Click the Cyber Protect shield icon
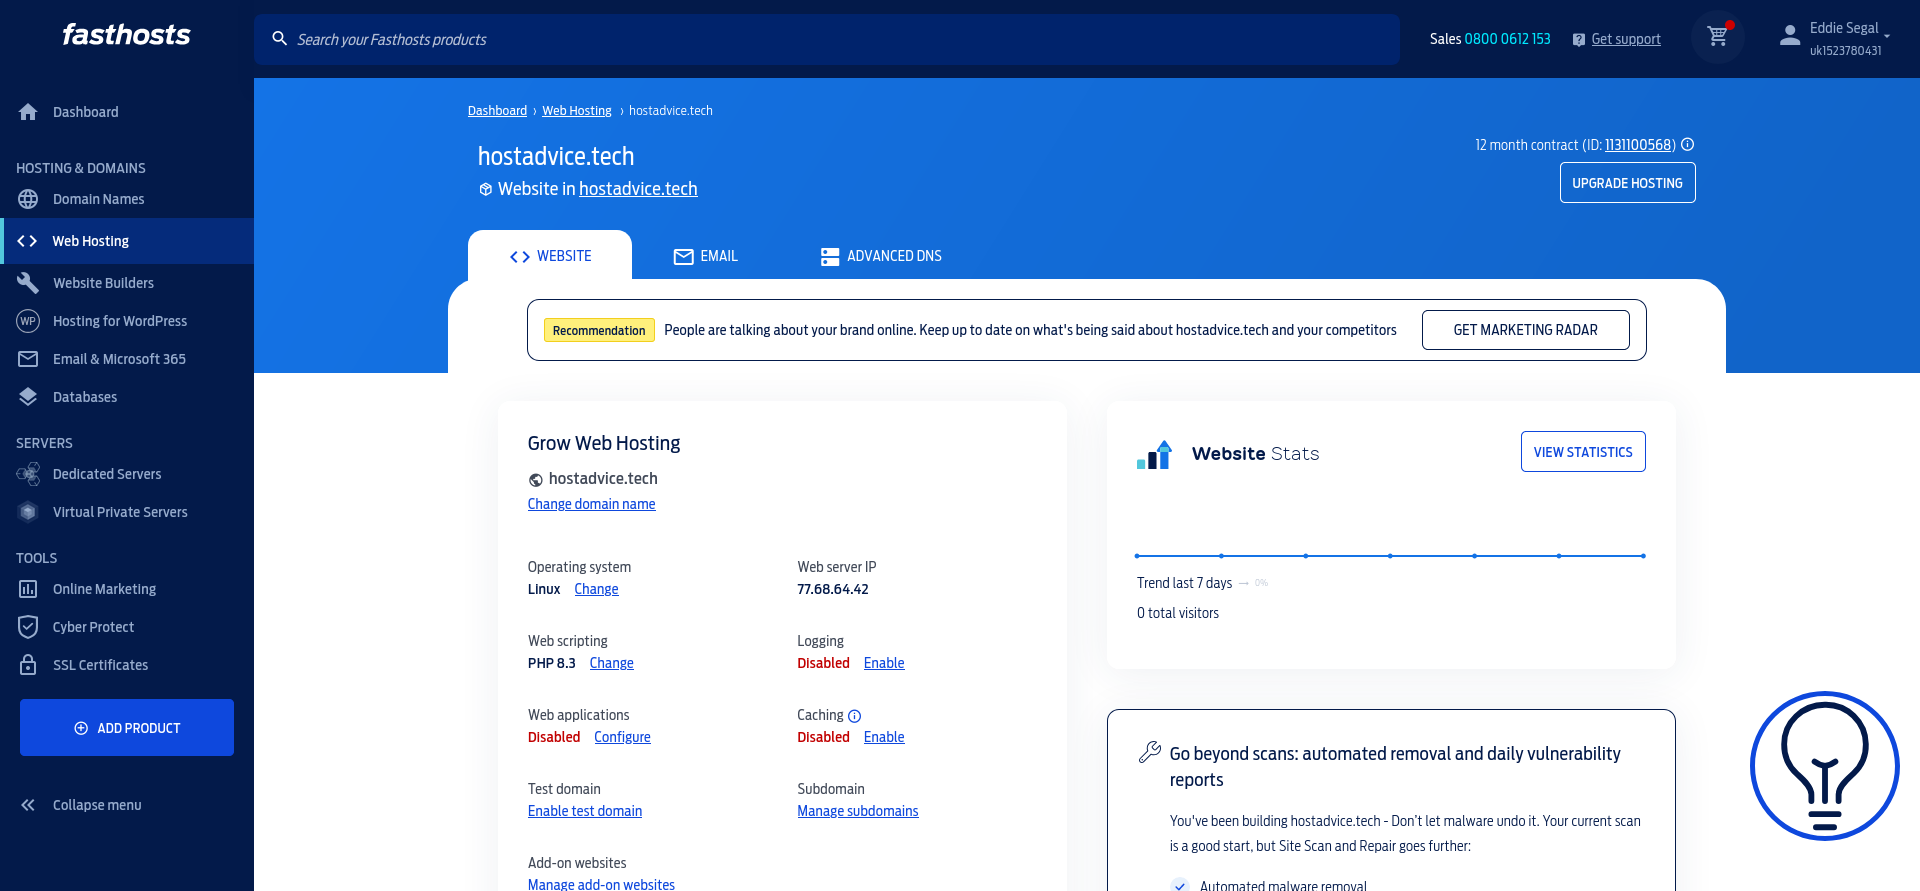The height and width of the screenshot is (891, 1920). tap(28, 627)
